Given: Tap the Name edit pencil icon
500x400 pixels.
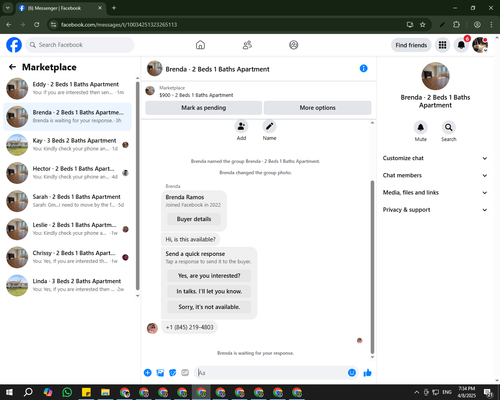Looking at the screenshot, I should 269,127.
